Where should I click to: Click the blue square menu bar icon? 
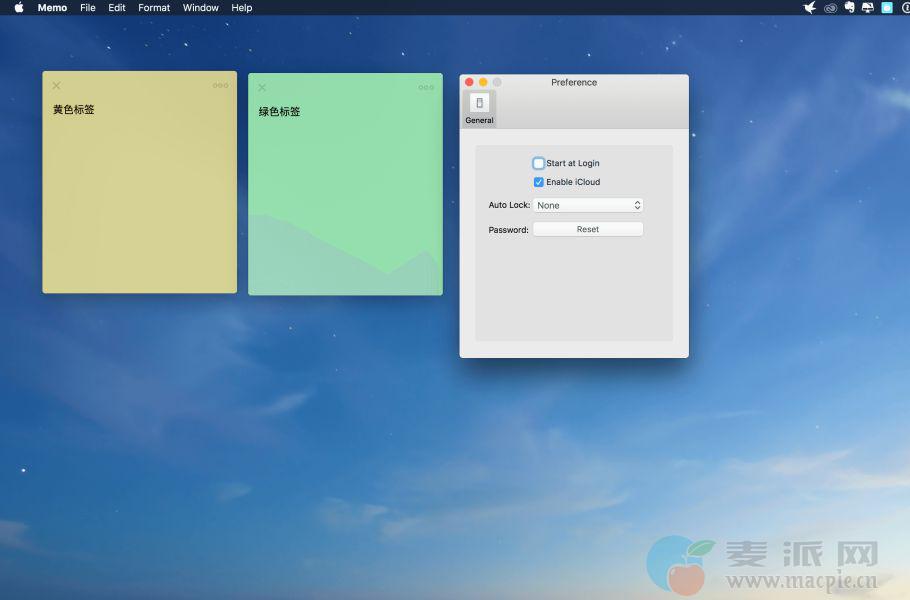click(x=886, y=8)
